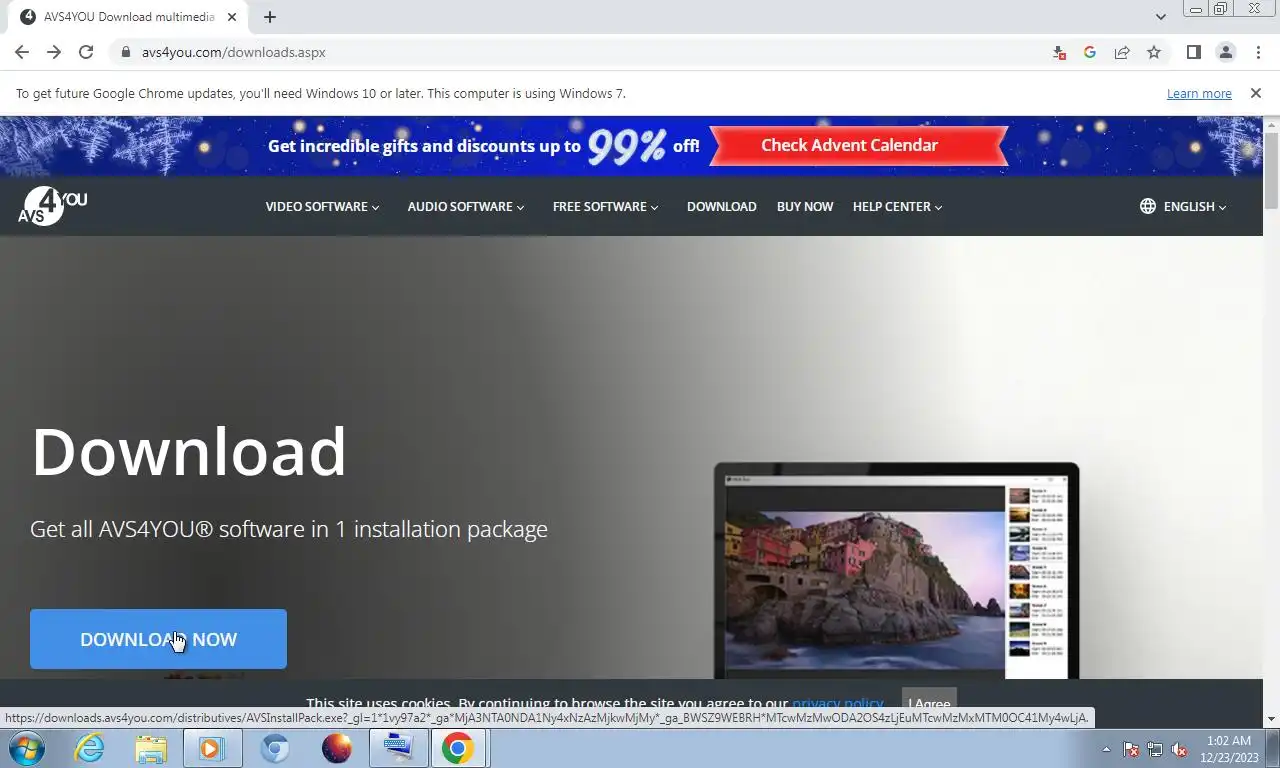Click the Download heading text
Screen dimensions: 1280x768
point(189,451)
